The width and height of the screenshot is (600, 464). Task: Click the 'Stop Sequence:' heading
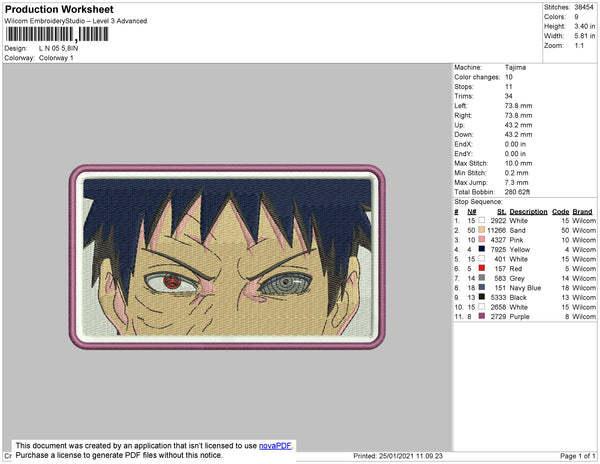[x=478, y=202]
